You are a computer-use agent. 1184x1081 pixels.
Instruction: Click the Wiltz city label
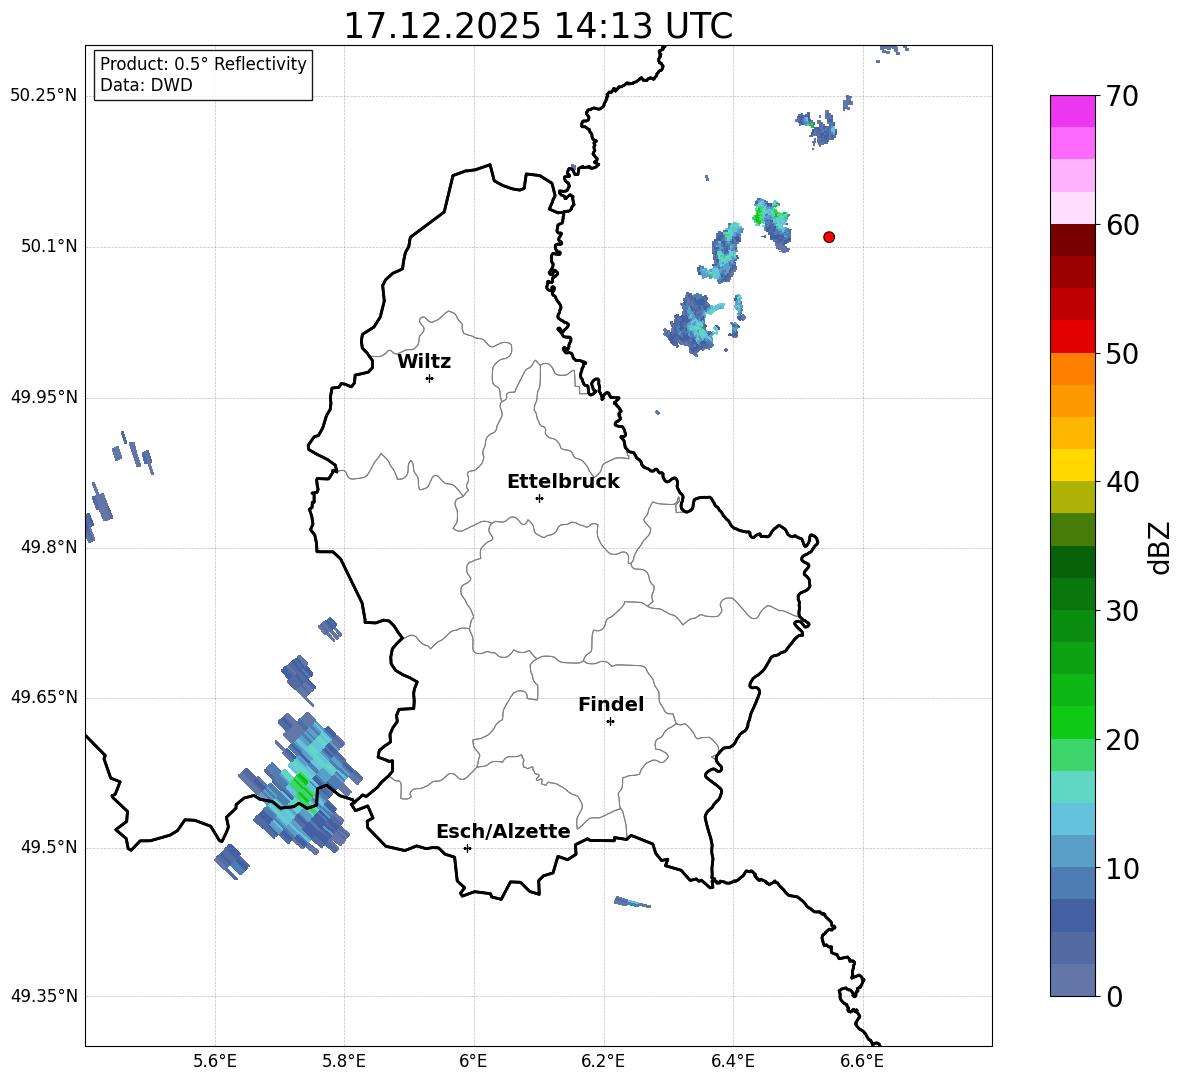424,362
